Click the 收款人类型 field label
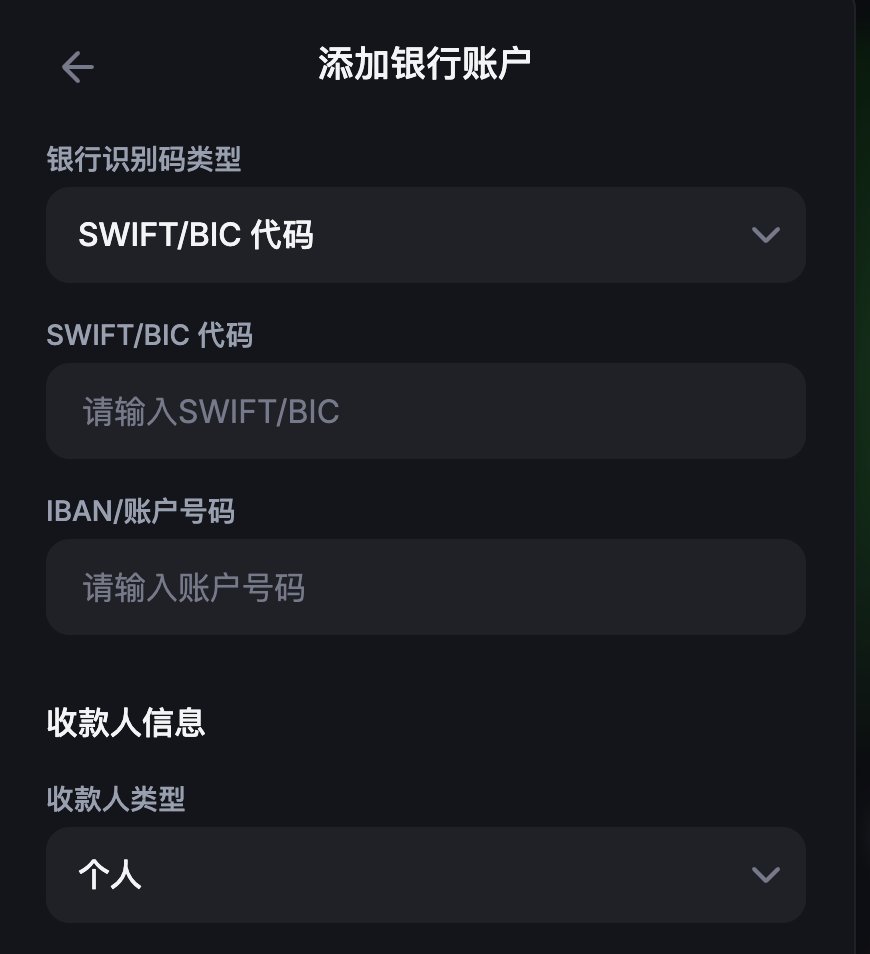The image size is (870, 954). coord(116,799)
